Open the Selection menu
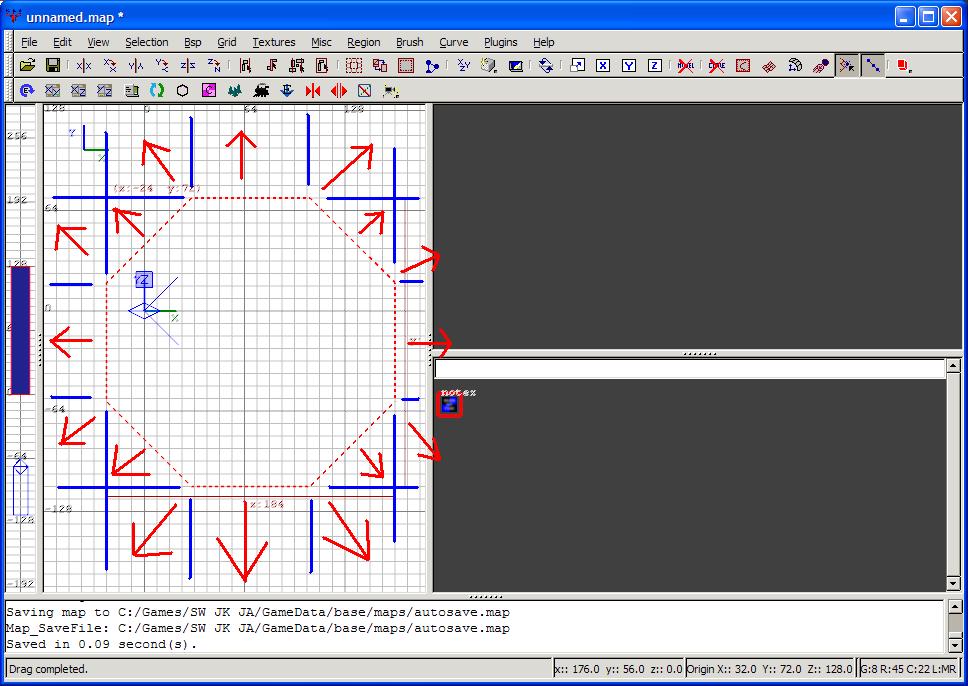Viewport: 968px width, 686px height. [x=147, y=42]
